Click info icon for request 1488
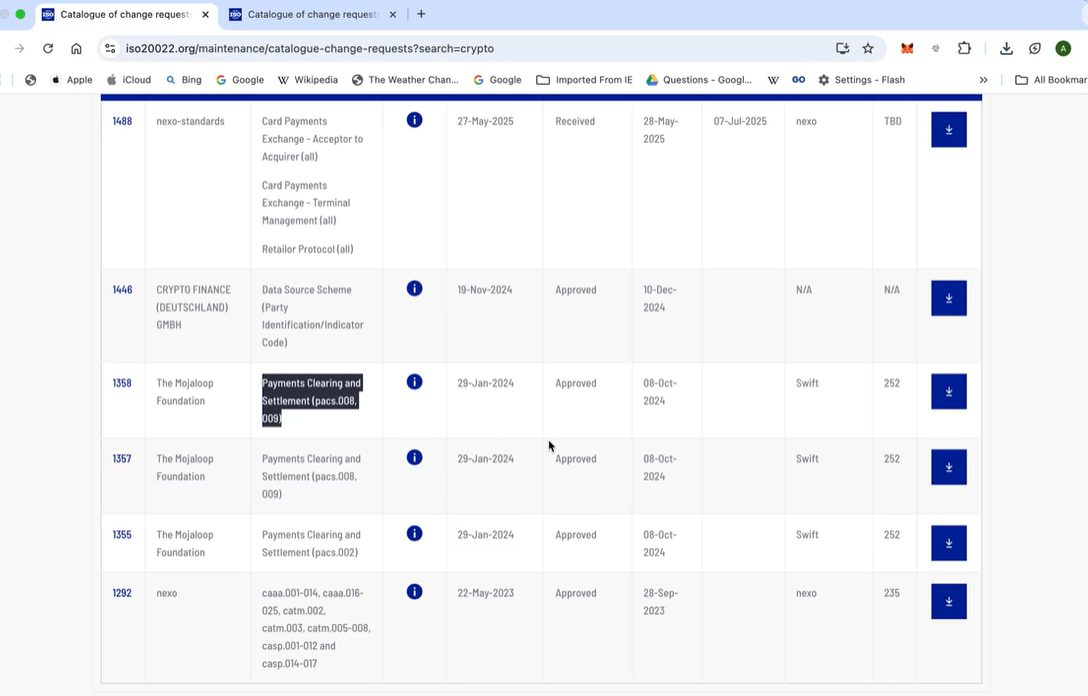Image resolution: width=1088 pixels, height=696 pixels. [414, 120]
